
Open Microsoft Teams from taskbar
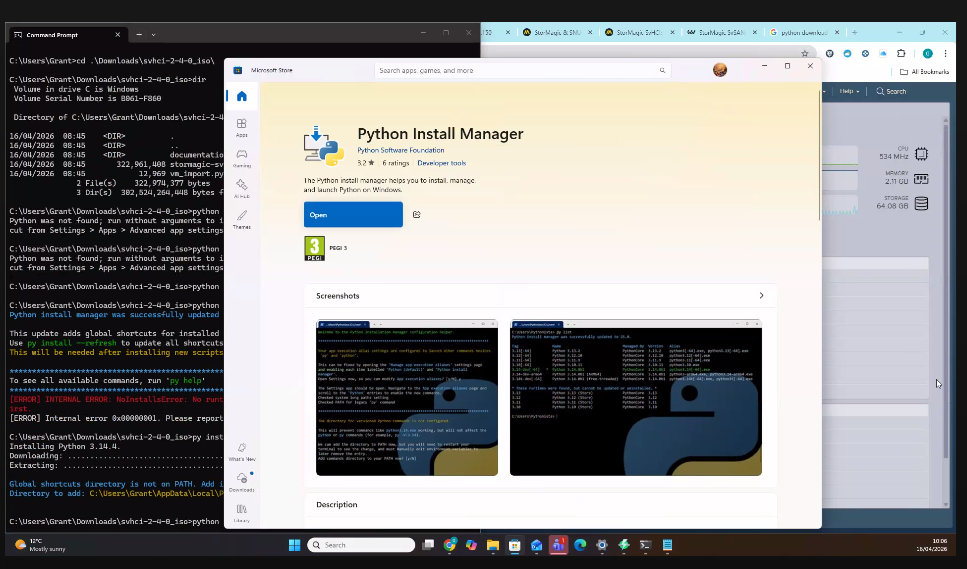558,545
